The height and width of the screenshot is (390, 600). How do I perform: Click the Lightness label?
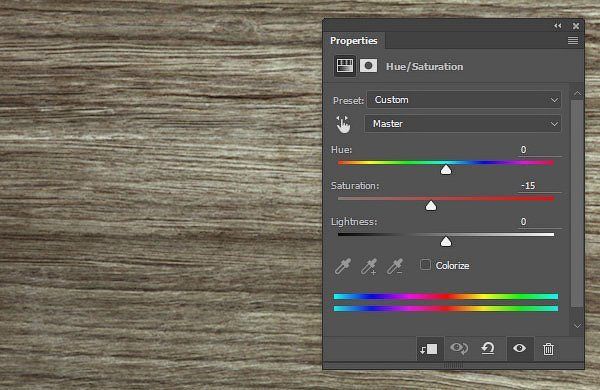[x=354, y=222]
